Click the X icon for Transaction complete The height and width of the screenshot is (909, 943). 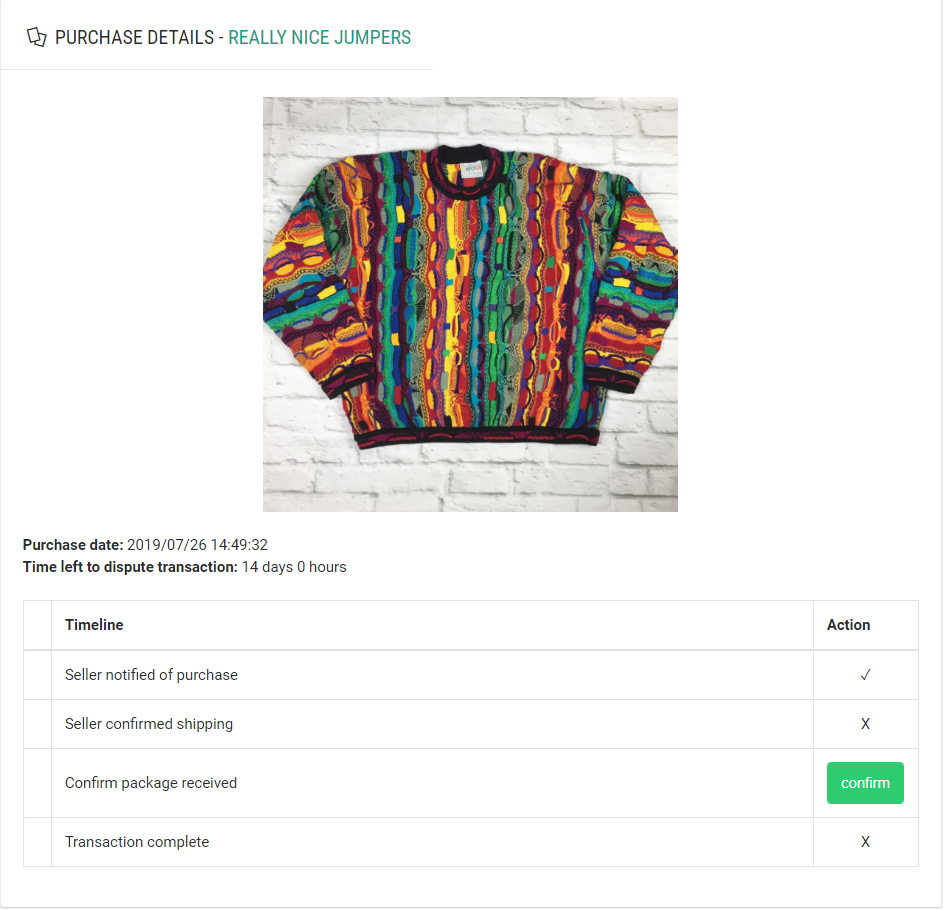[x=865, y=842]
